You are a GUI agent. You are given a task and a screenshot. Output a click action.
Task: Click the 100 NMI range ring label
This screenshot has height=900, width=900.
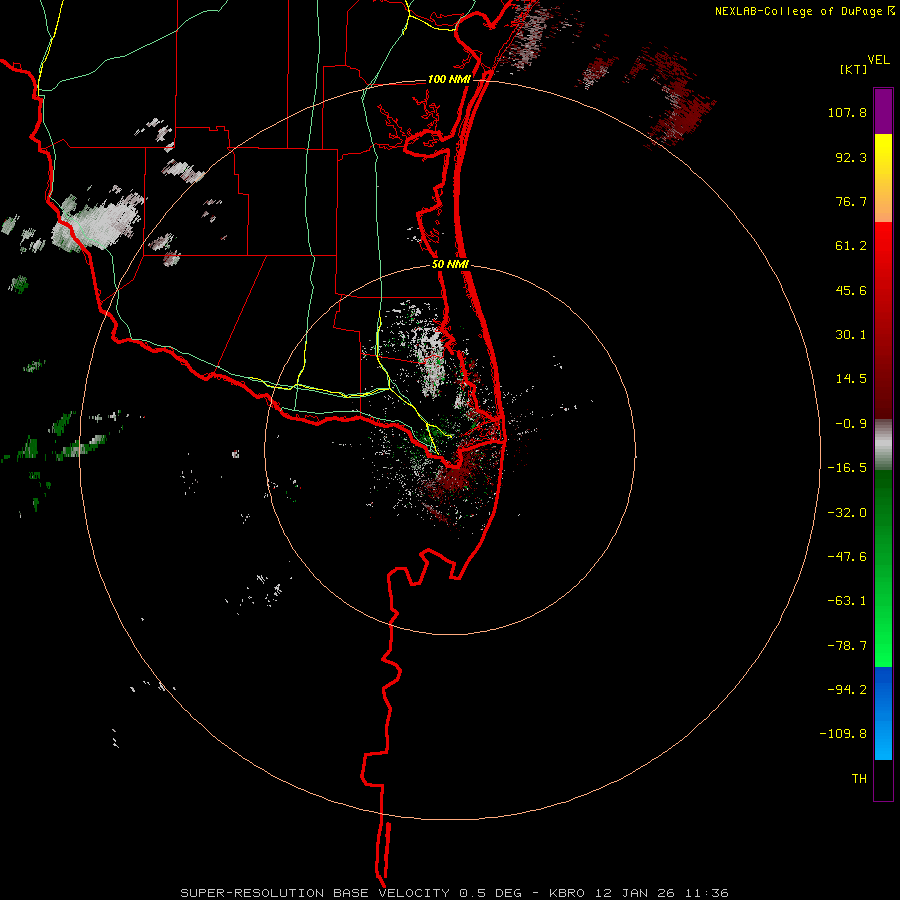coord(449,79)
